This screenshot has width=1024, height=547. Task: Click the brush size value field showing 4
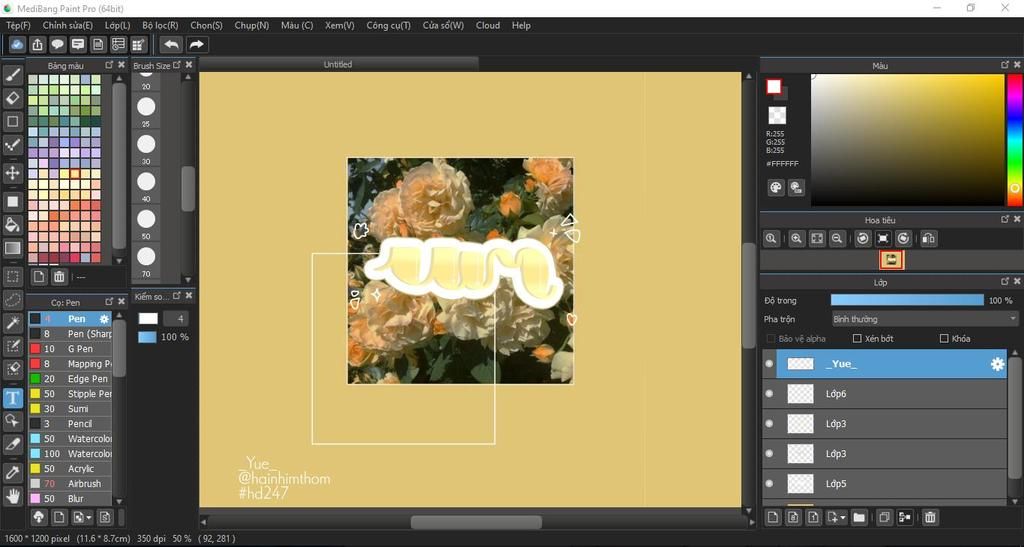[176, 319]
